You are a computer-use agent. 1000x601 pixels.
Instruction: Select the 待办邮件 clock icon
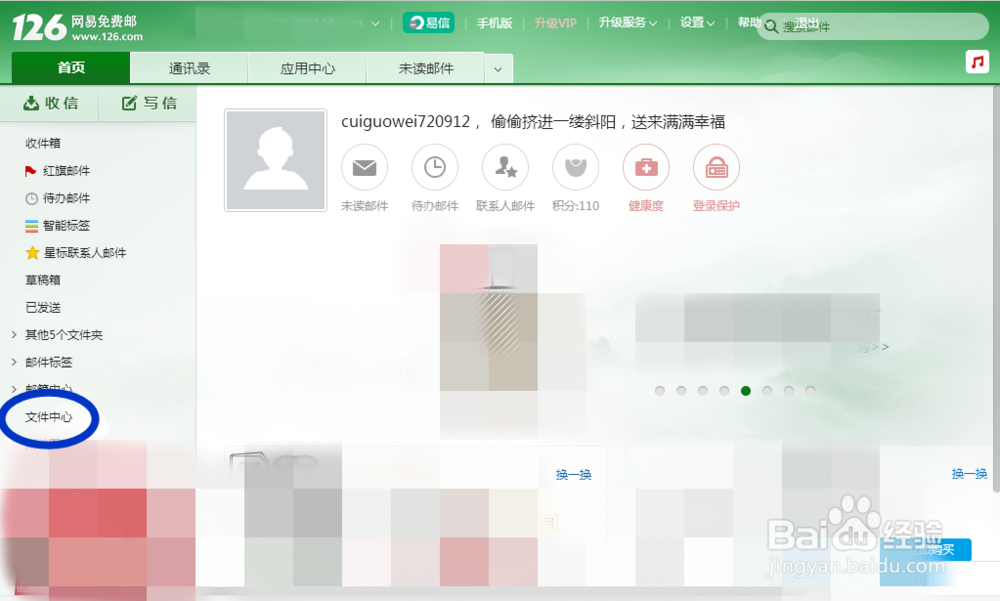pyautogui.click(x=434, y=167)
